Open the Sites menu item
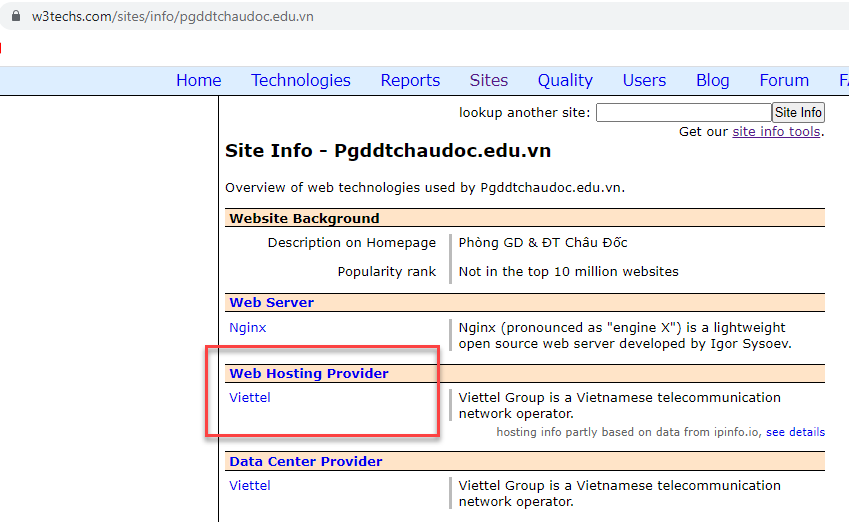 (488, 80)
